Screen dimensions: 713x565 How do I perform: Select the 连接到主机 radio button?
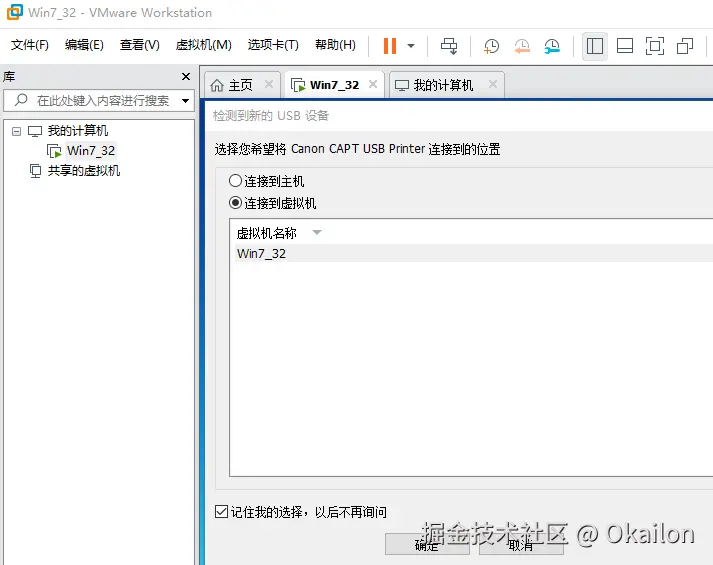[x=235, y=181]
